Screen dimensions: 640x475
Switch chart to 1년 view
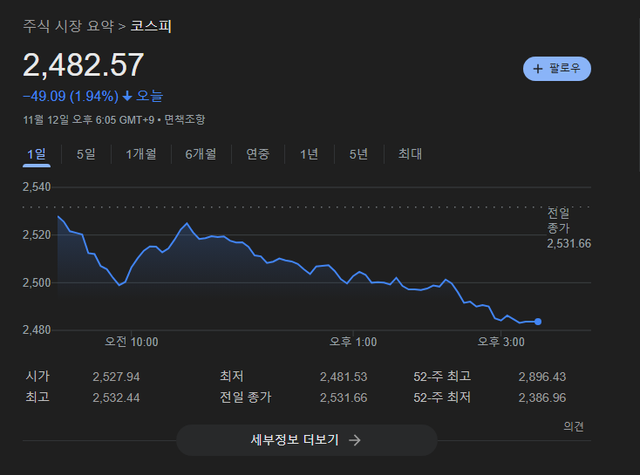(x=309, y=154)
